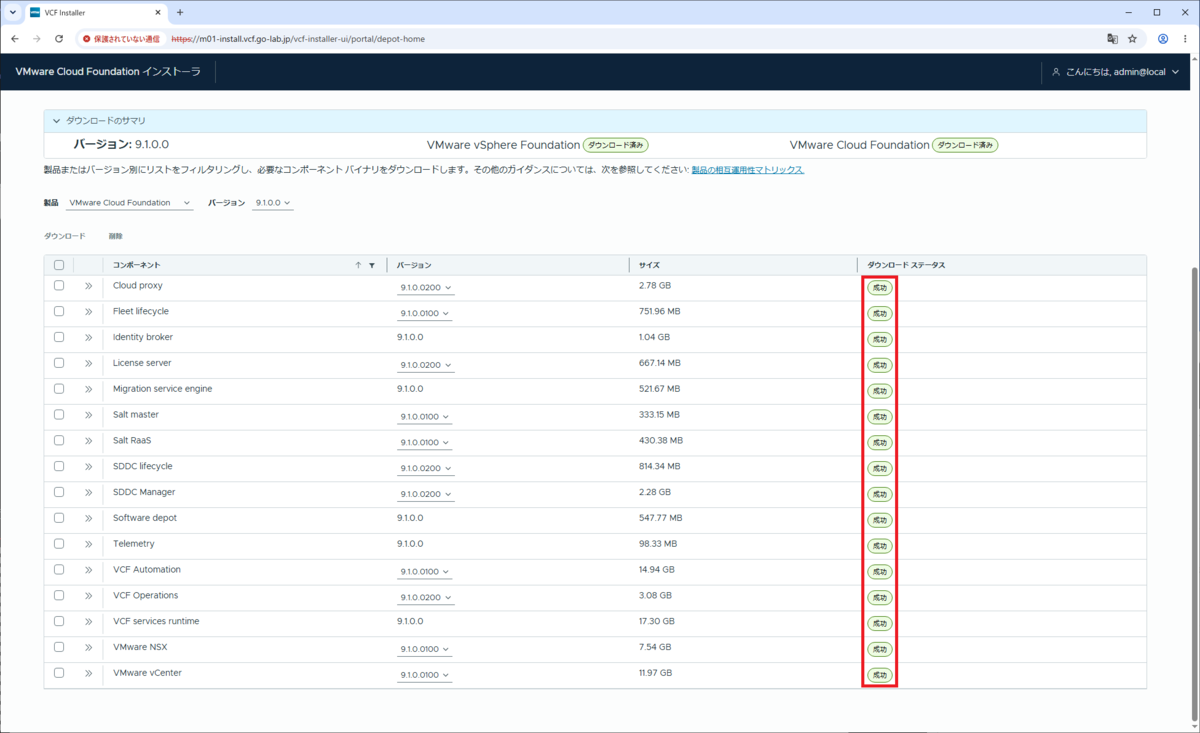Open the tab search dropdown arrow
This screenshot has width=1200, height=733.
(12, 12)
